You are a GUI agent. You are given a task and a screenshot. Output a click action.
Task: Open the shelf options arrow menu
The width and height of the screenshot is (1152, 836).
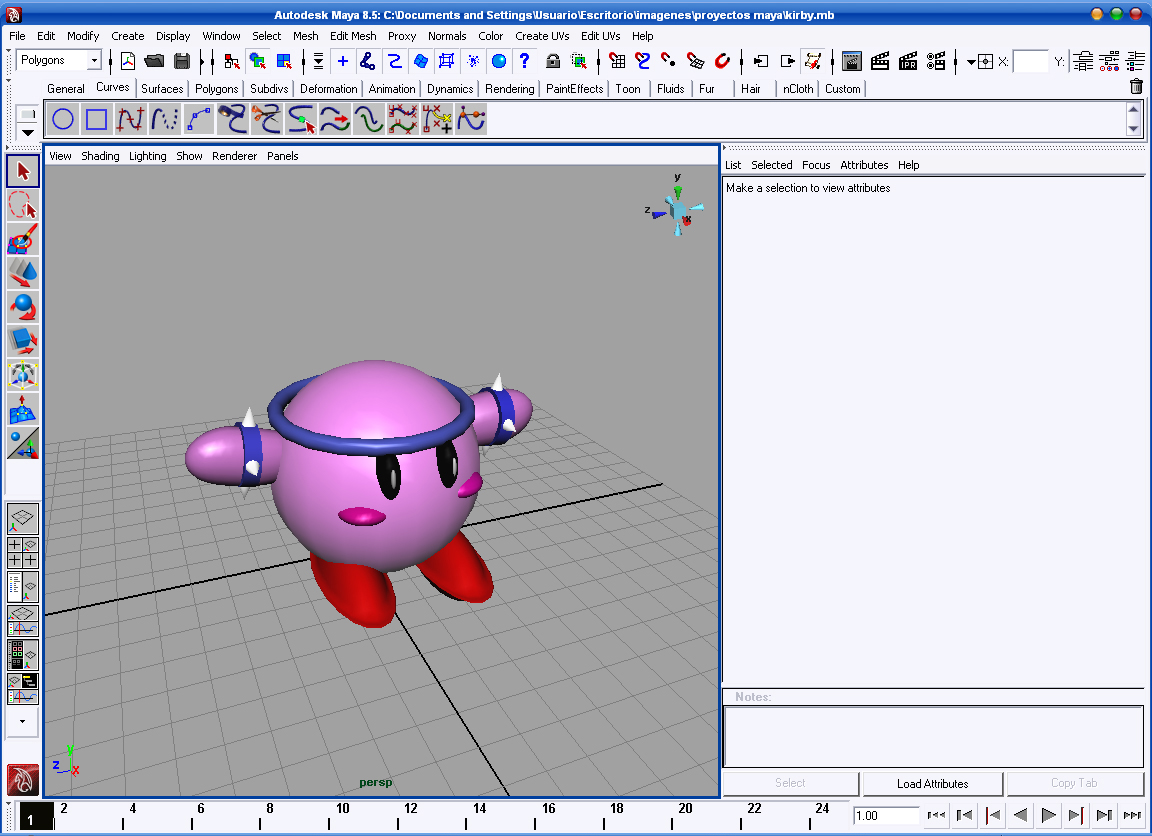click(27, 133)
